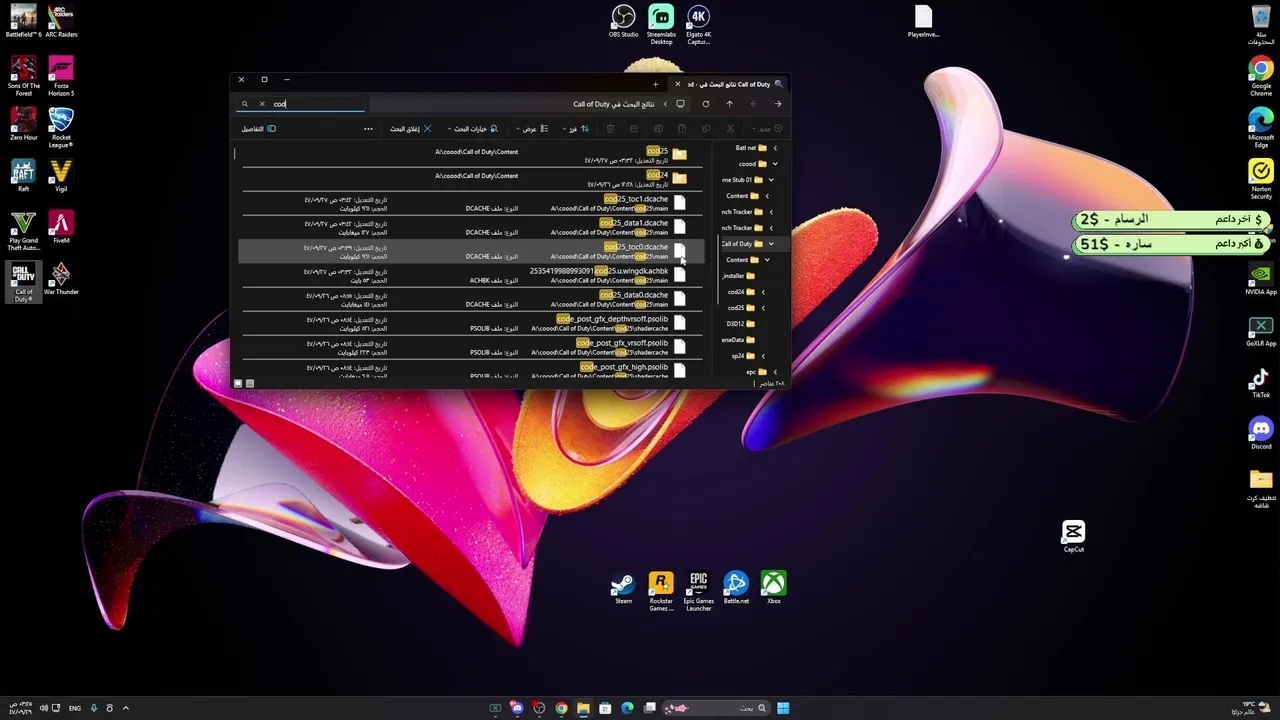Open the search options dropdown

[x=473, y=128]
